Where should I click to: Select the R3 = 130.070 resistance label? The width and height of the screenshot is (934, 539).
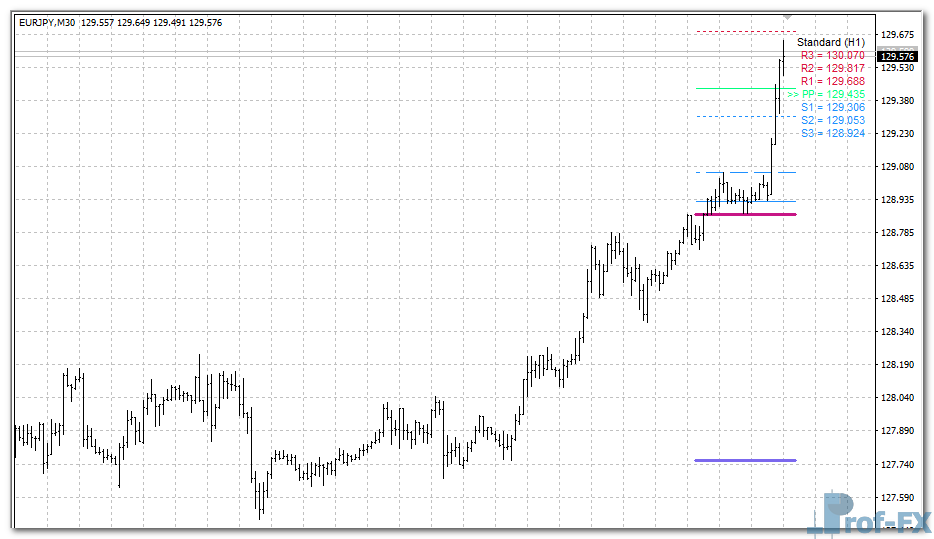832,55
